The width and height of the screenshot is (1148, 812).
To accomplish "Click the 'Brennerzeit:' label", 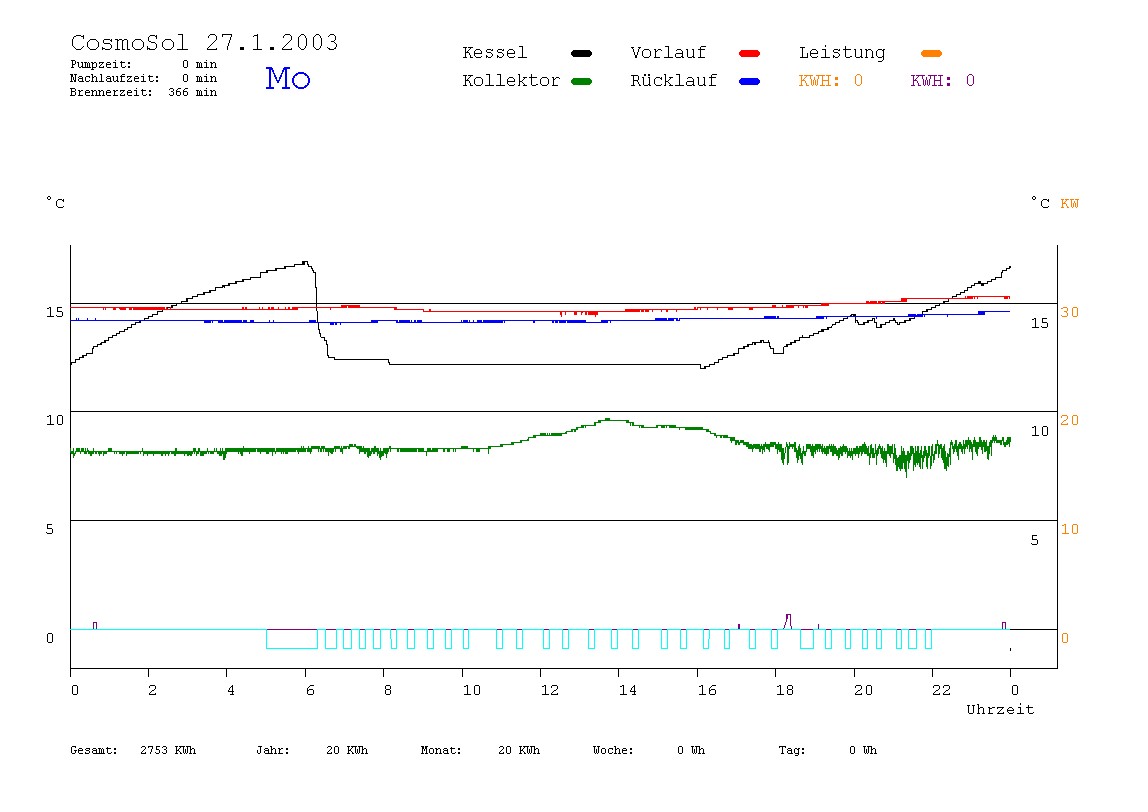I will [111, 92].
